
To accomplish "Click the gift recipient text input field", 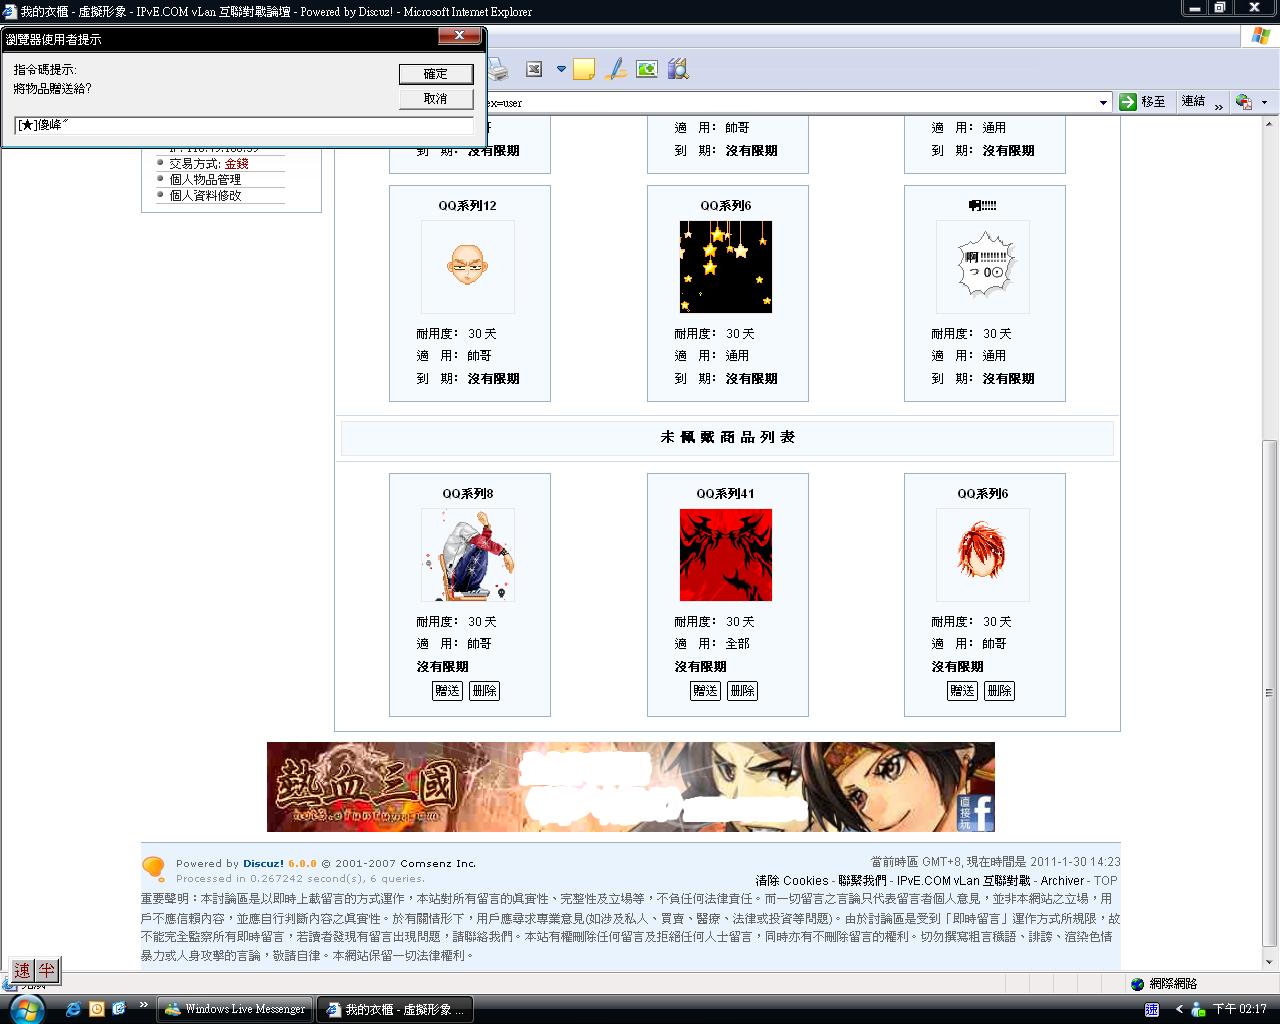I will coord(243,125).
